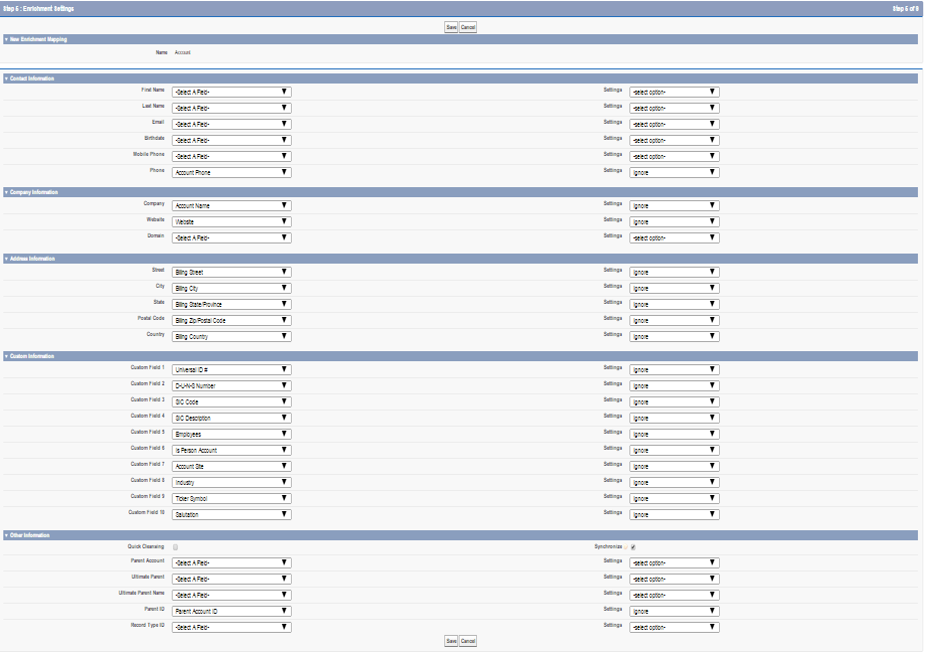
Task: Open the Street field dropdown showing Billing Street
Action: (231, 272)
